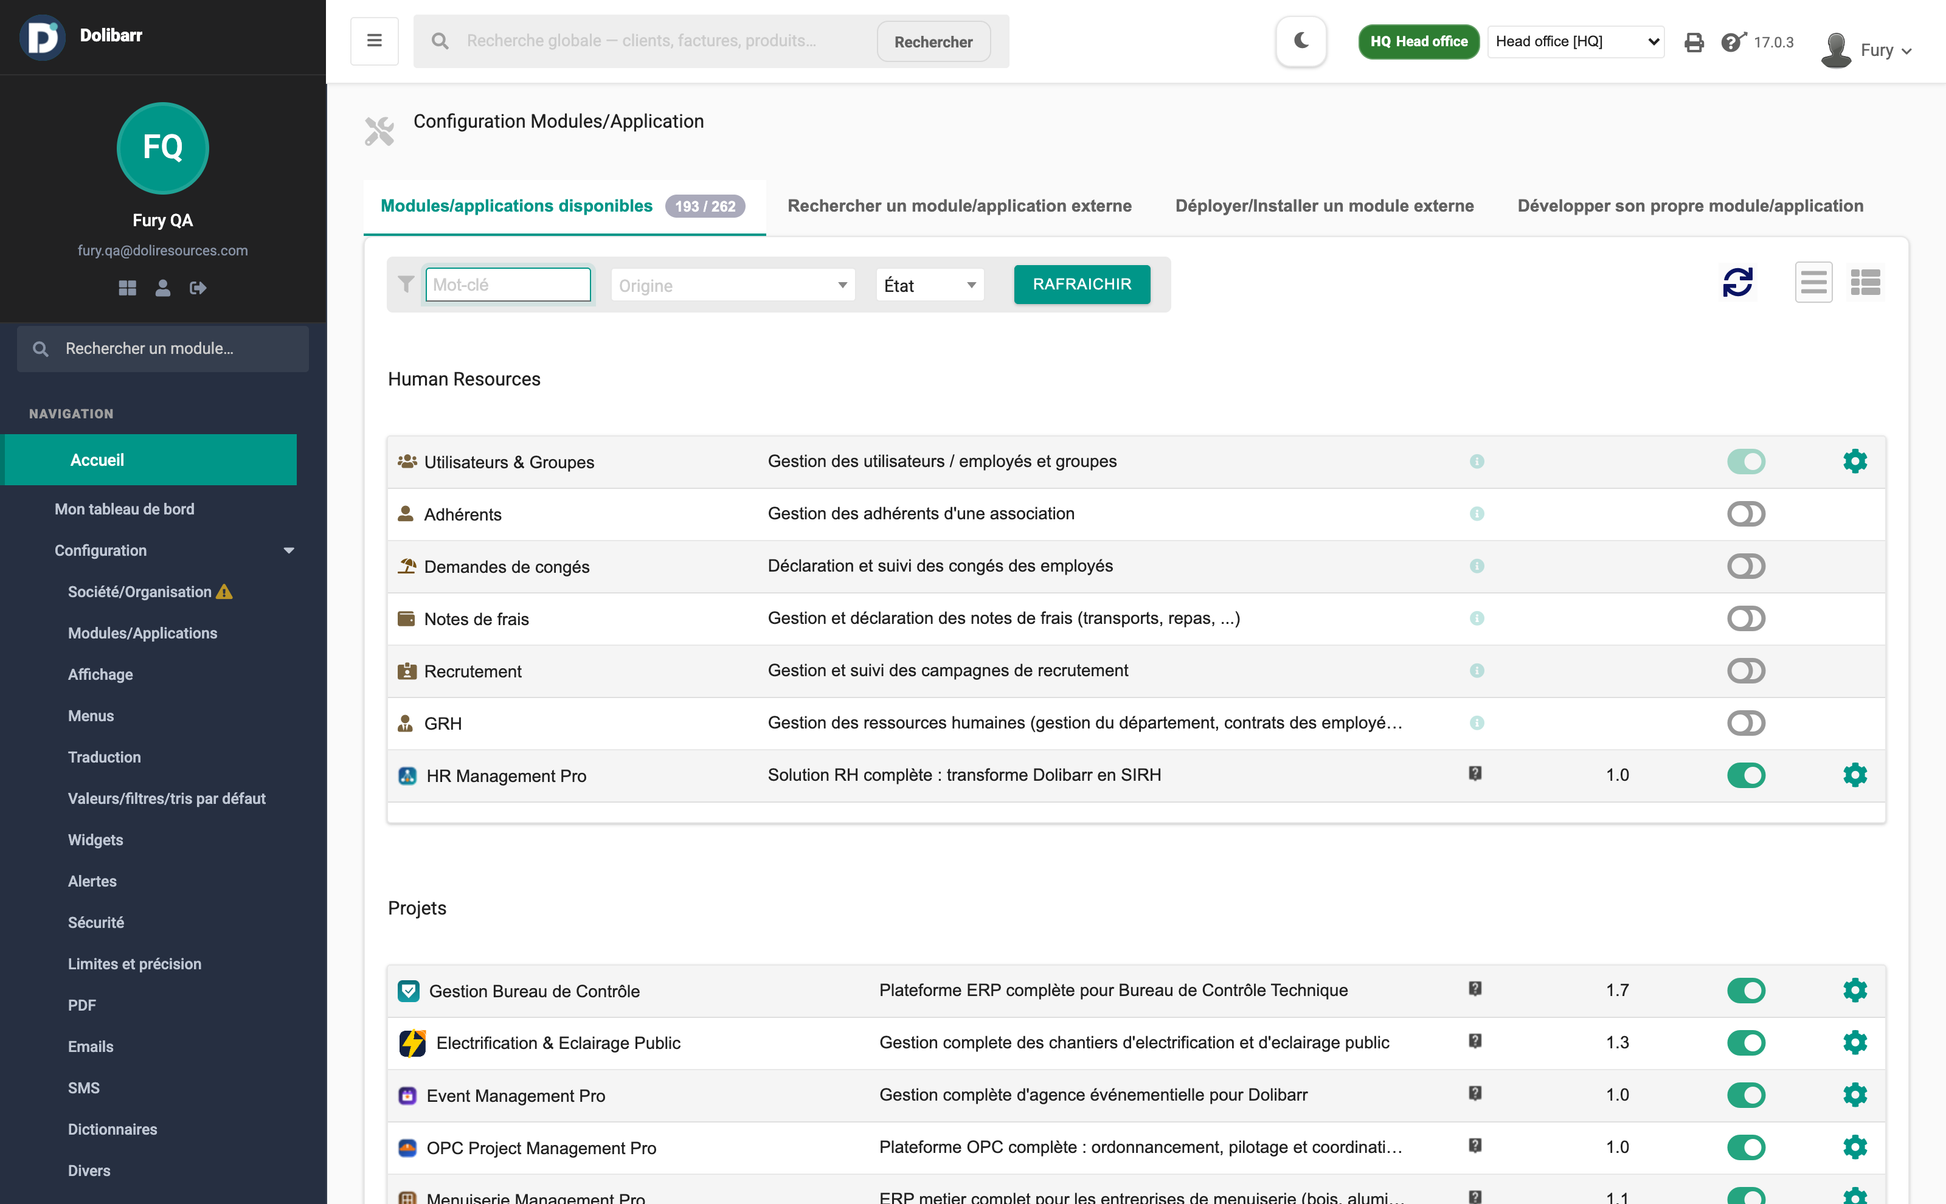Switch to Développer son propre module/application tab
This screenshot has height=1204, width=1946.
coord(1690,206)
